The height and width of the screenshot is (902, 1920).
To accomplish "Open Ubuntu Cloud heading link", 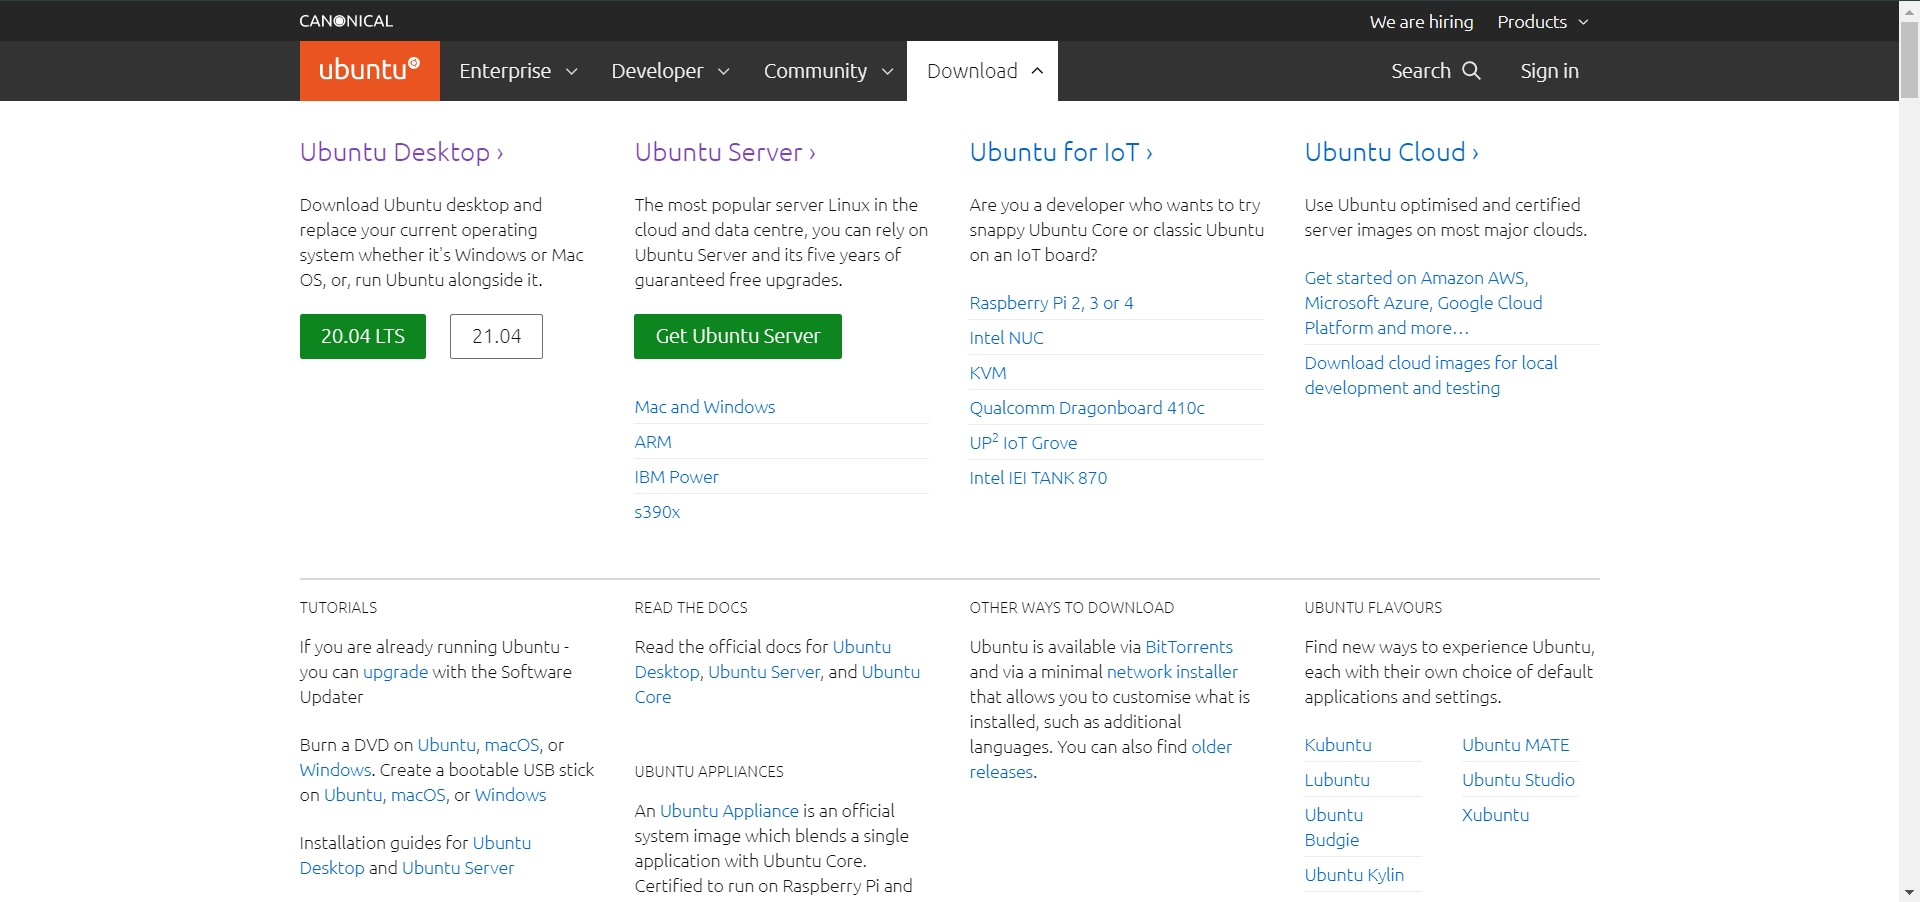I will [x=1391, y=152].
